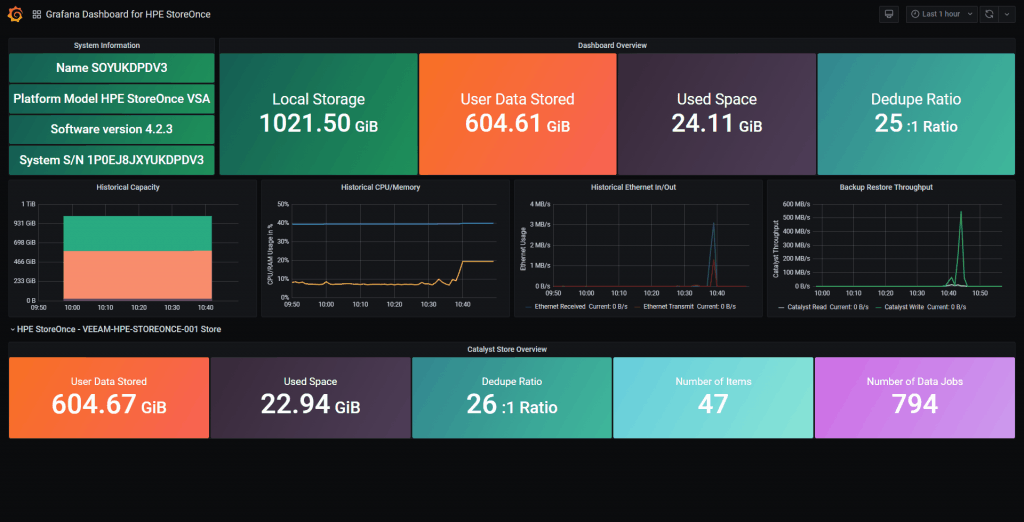This screenshot has width=1024, height=522.
Task: Click the Grafana Dashboard for HPE StoreOnce title
Action: (x=128, y=14)
